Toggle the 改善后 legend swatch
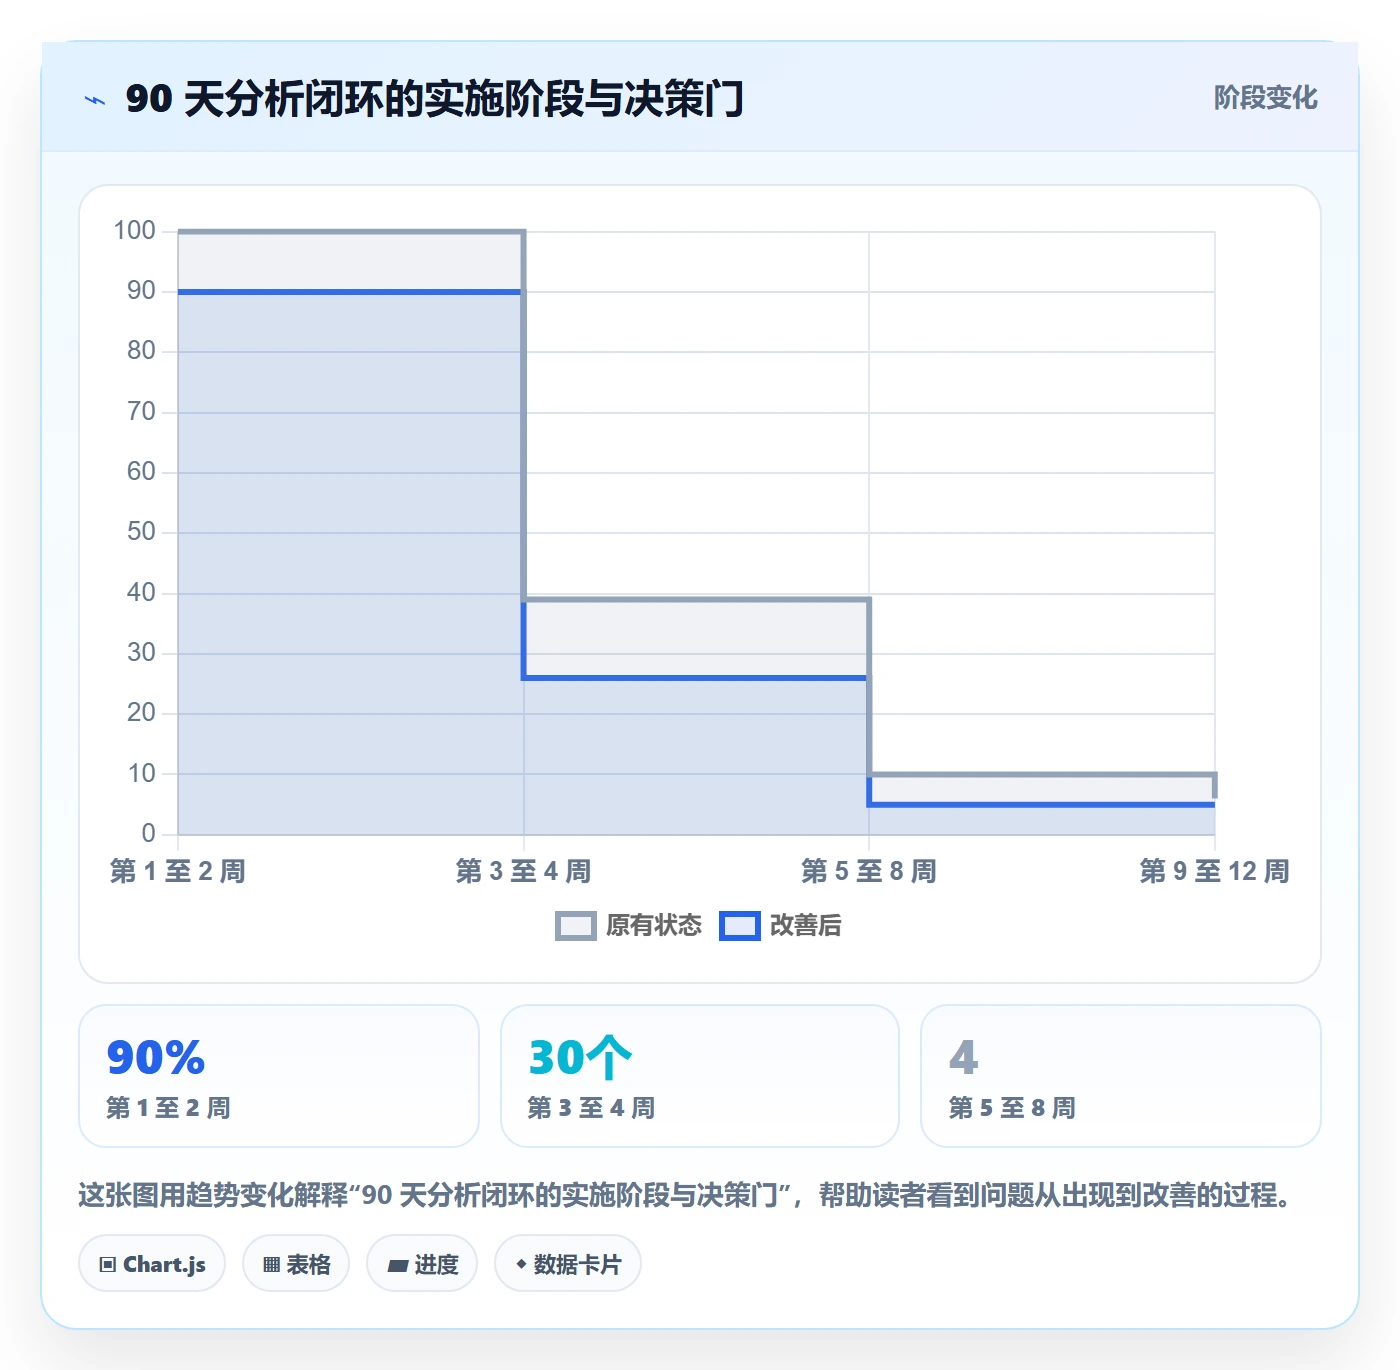 pyautogui.click(x=740, y=926)
